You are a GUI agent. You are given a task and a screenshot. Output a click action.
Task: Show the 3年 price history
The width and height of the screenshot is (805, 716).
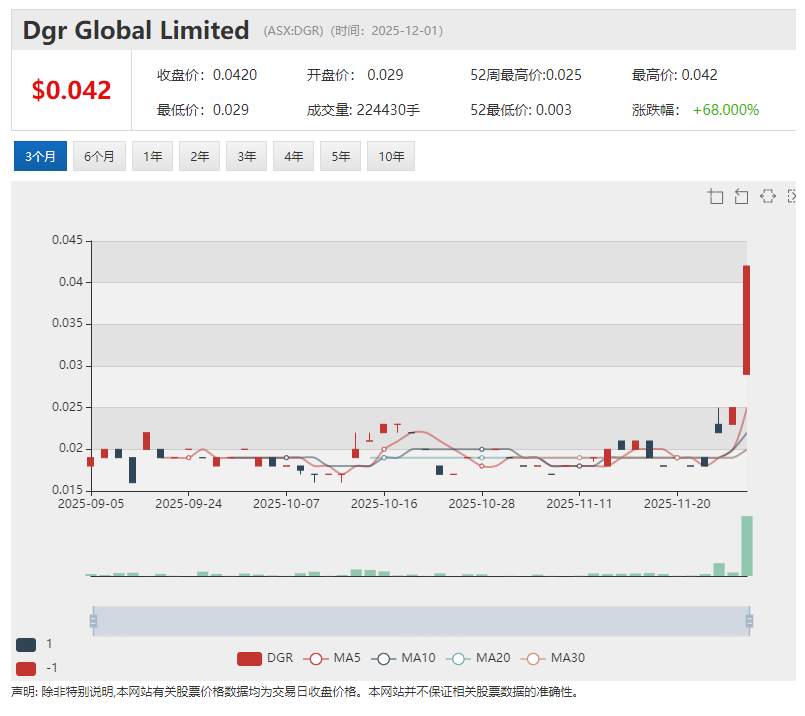point(246,156)
